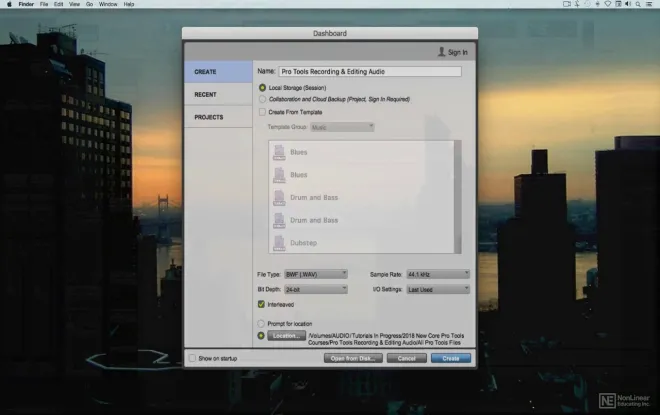The image size is (660, 415).
Task: Open the Bit Depth dropdown
Action: (x=316, y=289)
